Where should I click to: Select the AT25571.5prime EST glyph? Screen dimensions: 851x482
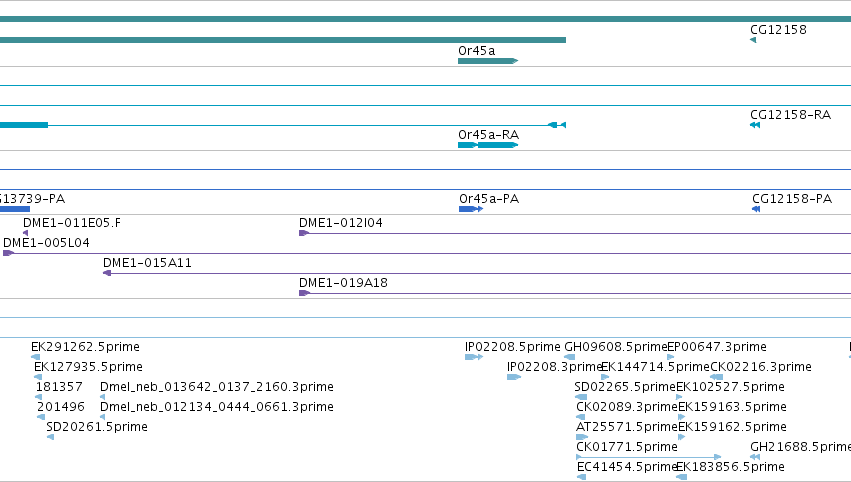[582, 437]
